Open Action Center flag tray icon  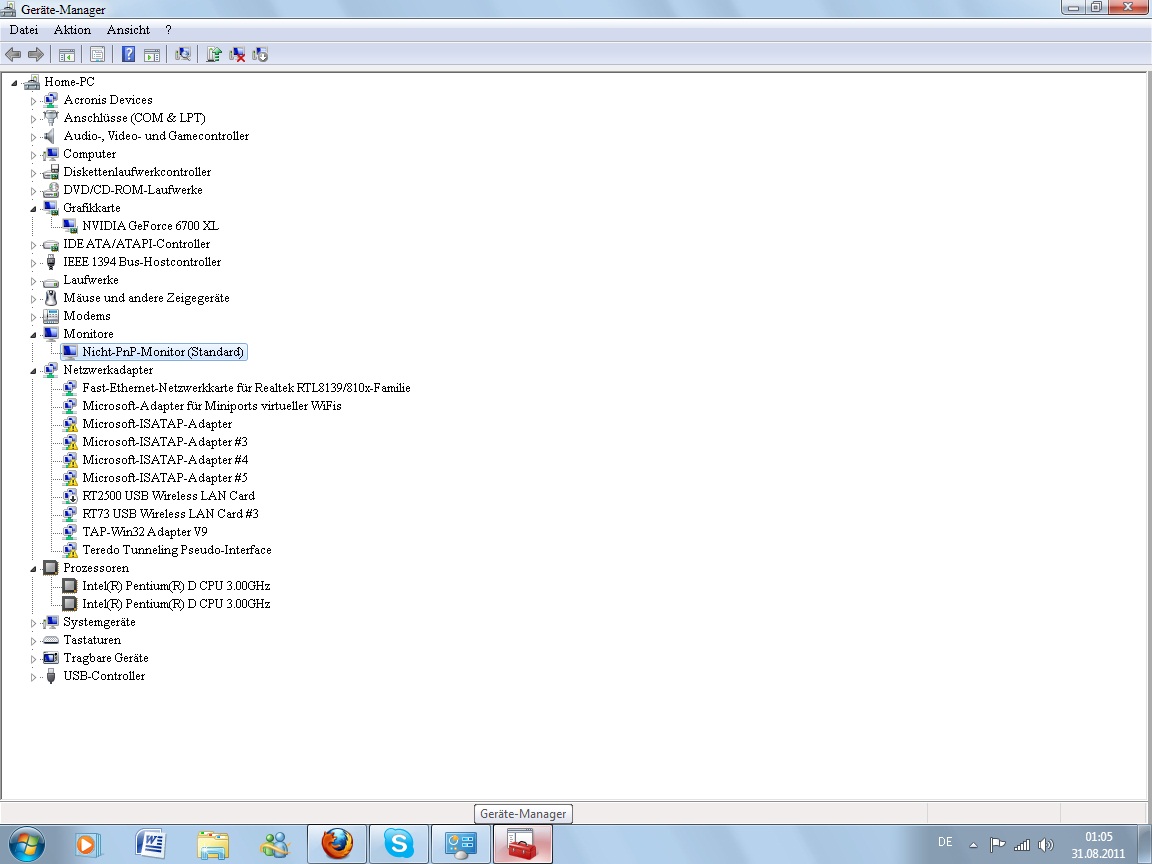click(x=997, y=845)
